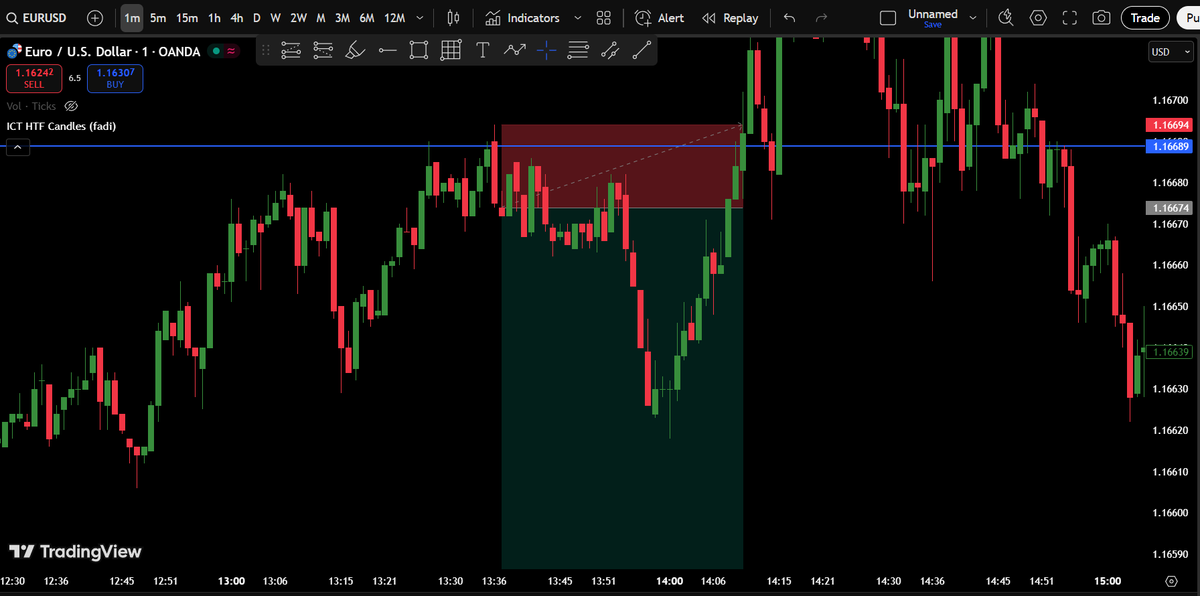
Task: Take a chart screenshot with the camera icon
Action: pyautogui.click(x=1102, y=17)
